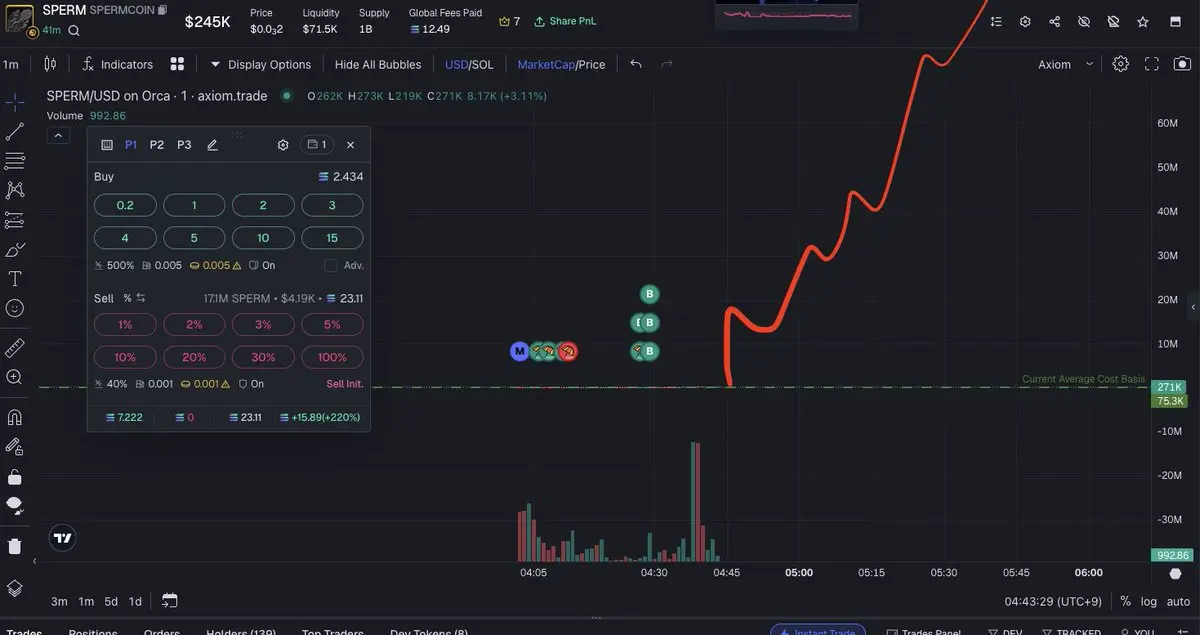
Task: Click Buy 0.2 SOL button
Action: point(125,205)
